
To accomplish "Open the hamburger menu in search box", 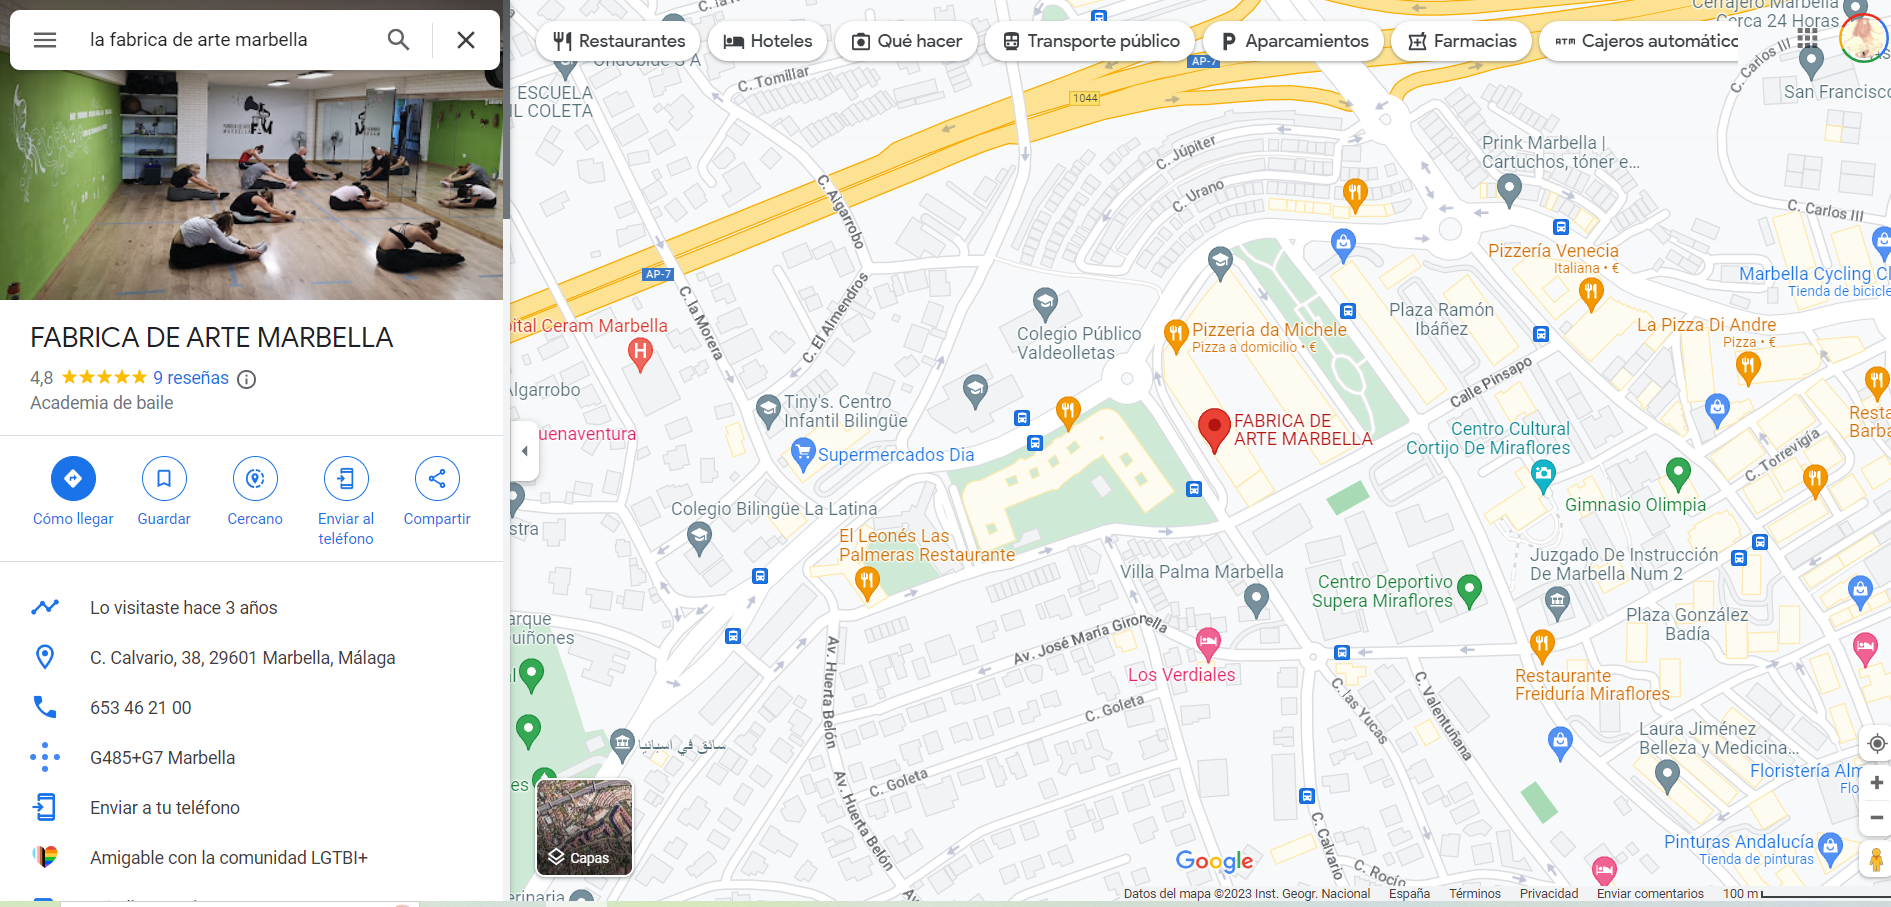I will [x=45, y=40].
